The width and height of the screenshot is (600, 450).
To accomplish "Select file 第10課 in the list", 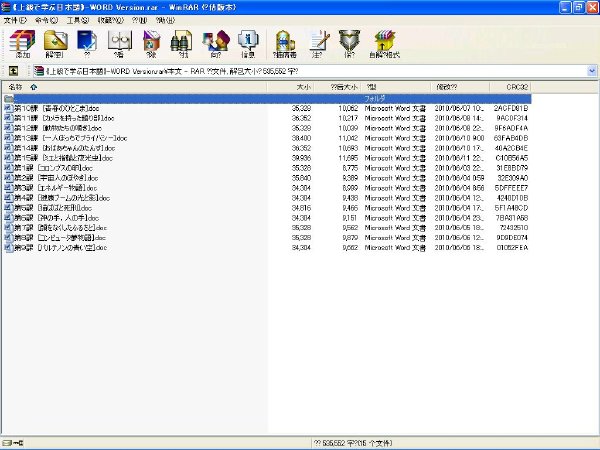I will click(267, 108).
